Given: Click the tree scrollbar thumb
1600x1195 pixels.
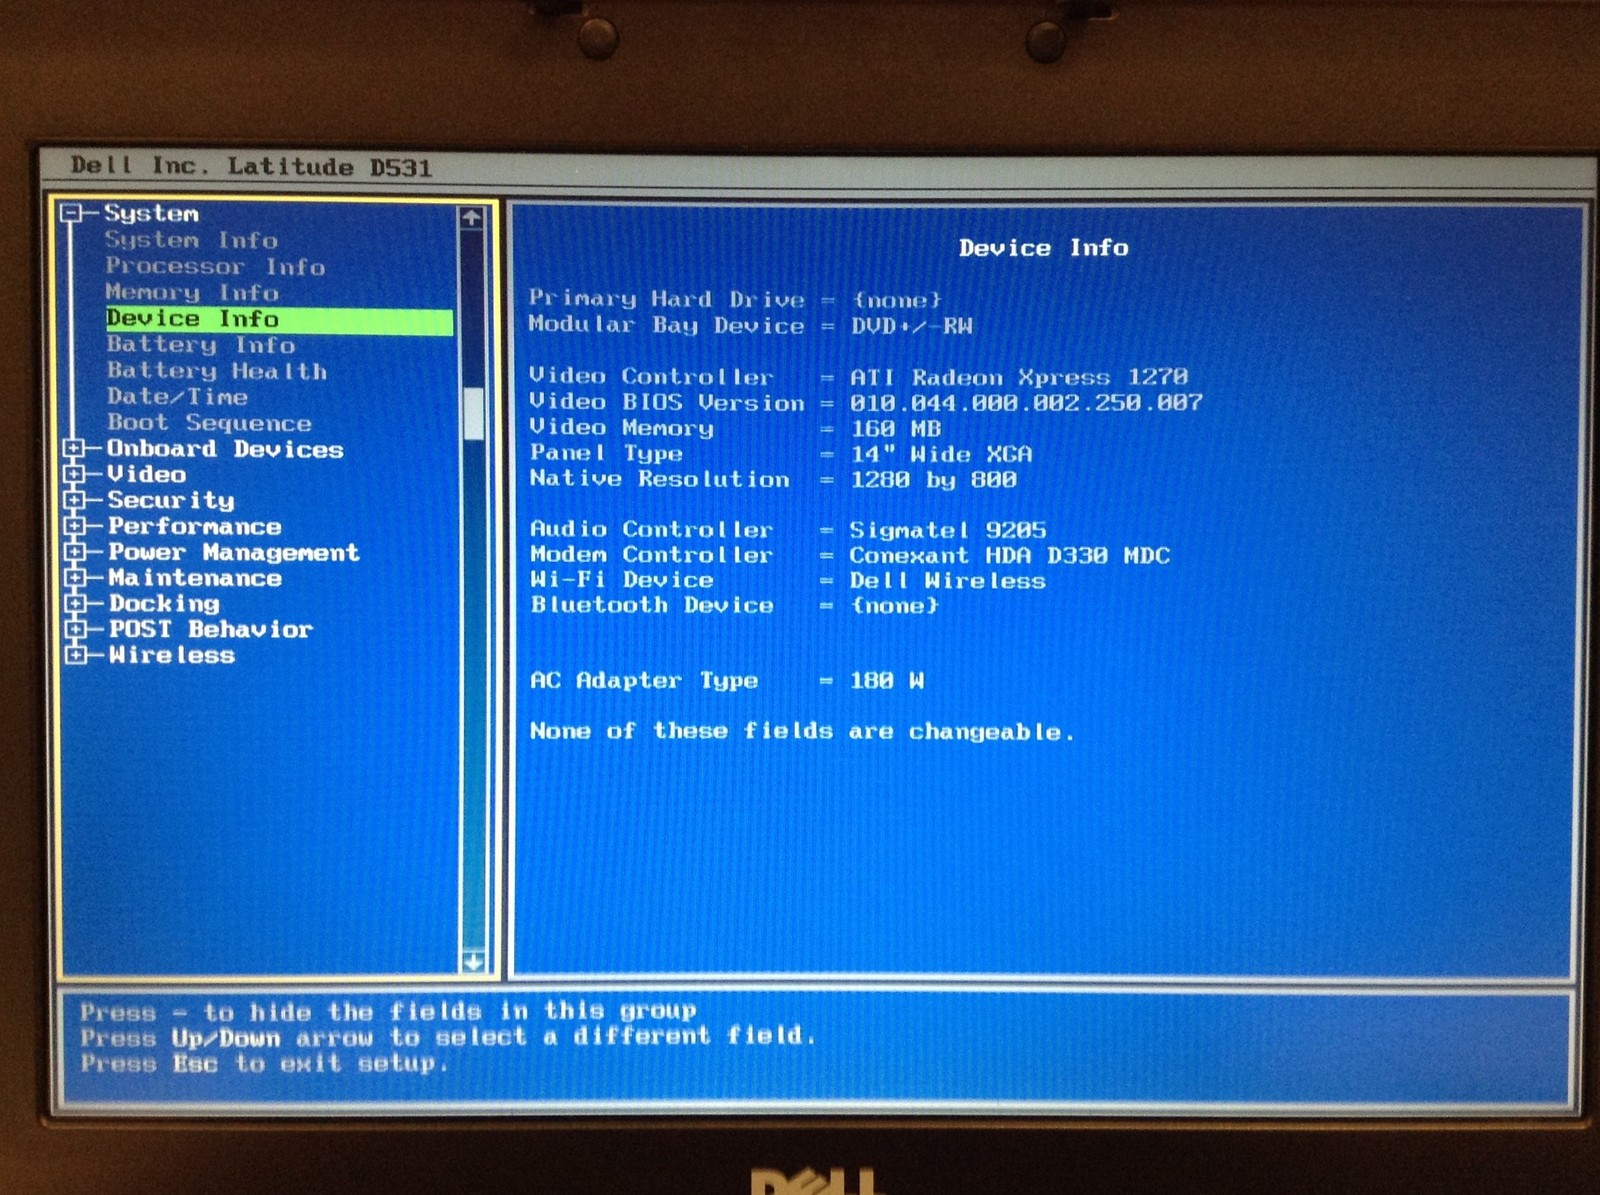Looking at the screenshot, I should click(x=473, y=413).
